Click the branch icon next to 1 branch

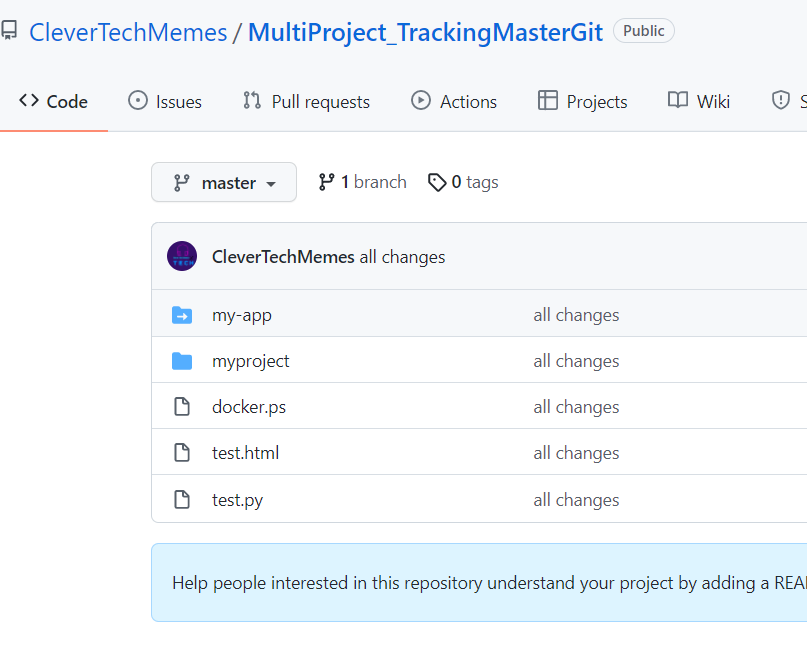[326, 182]
